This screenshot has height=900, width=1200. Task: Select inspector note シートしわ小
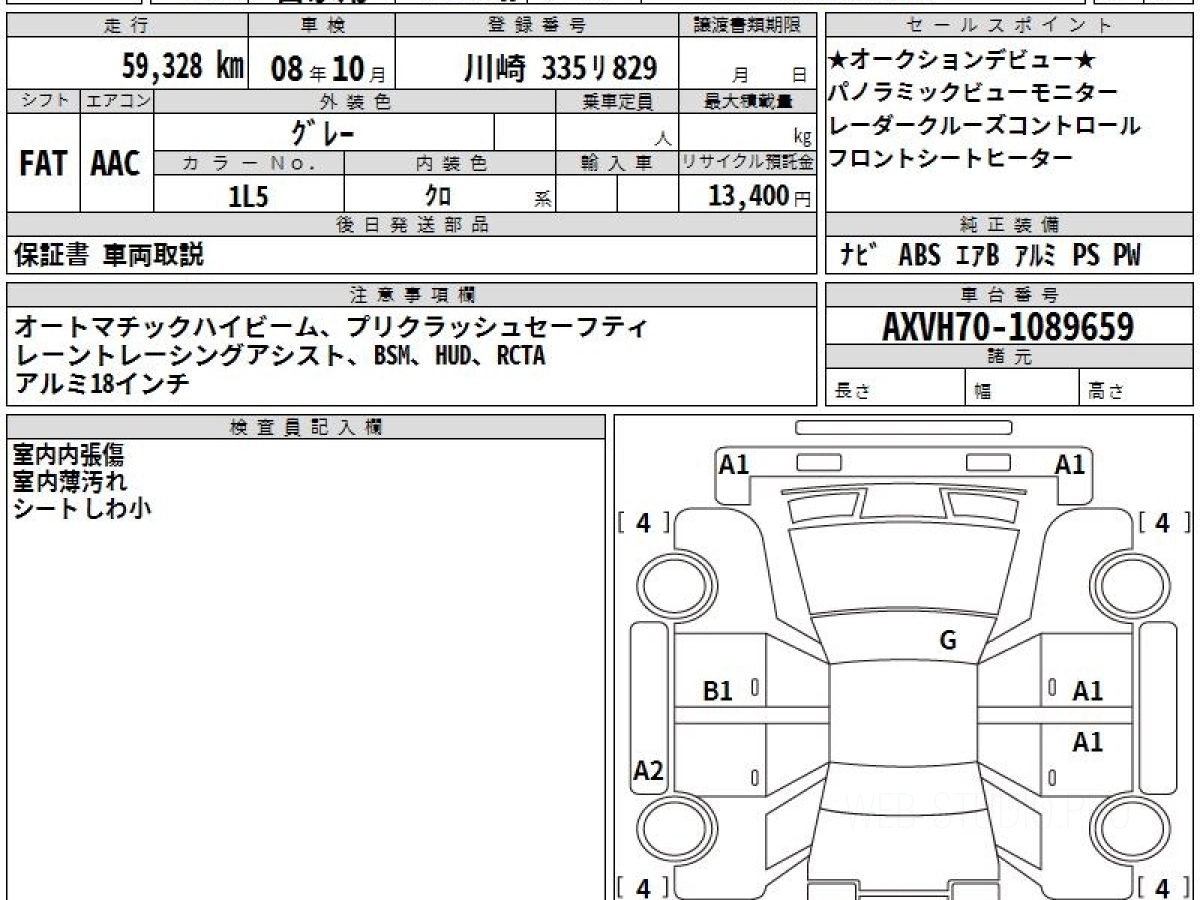pos(82,507)
